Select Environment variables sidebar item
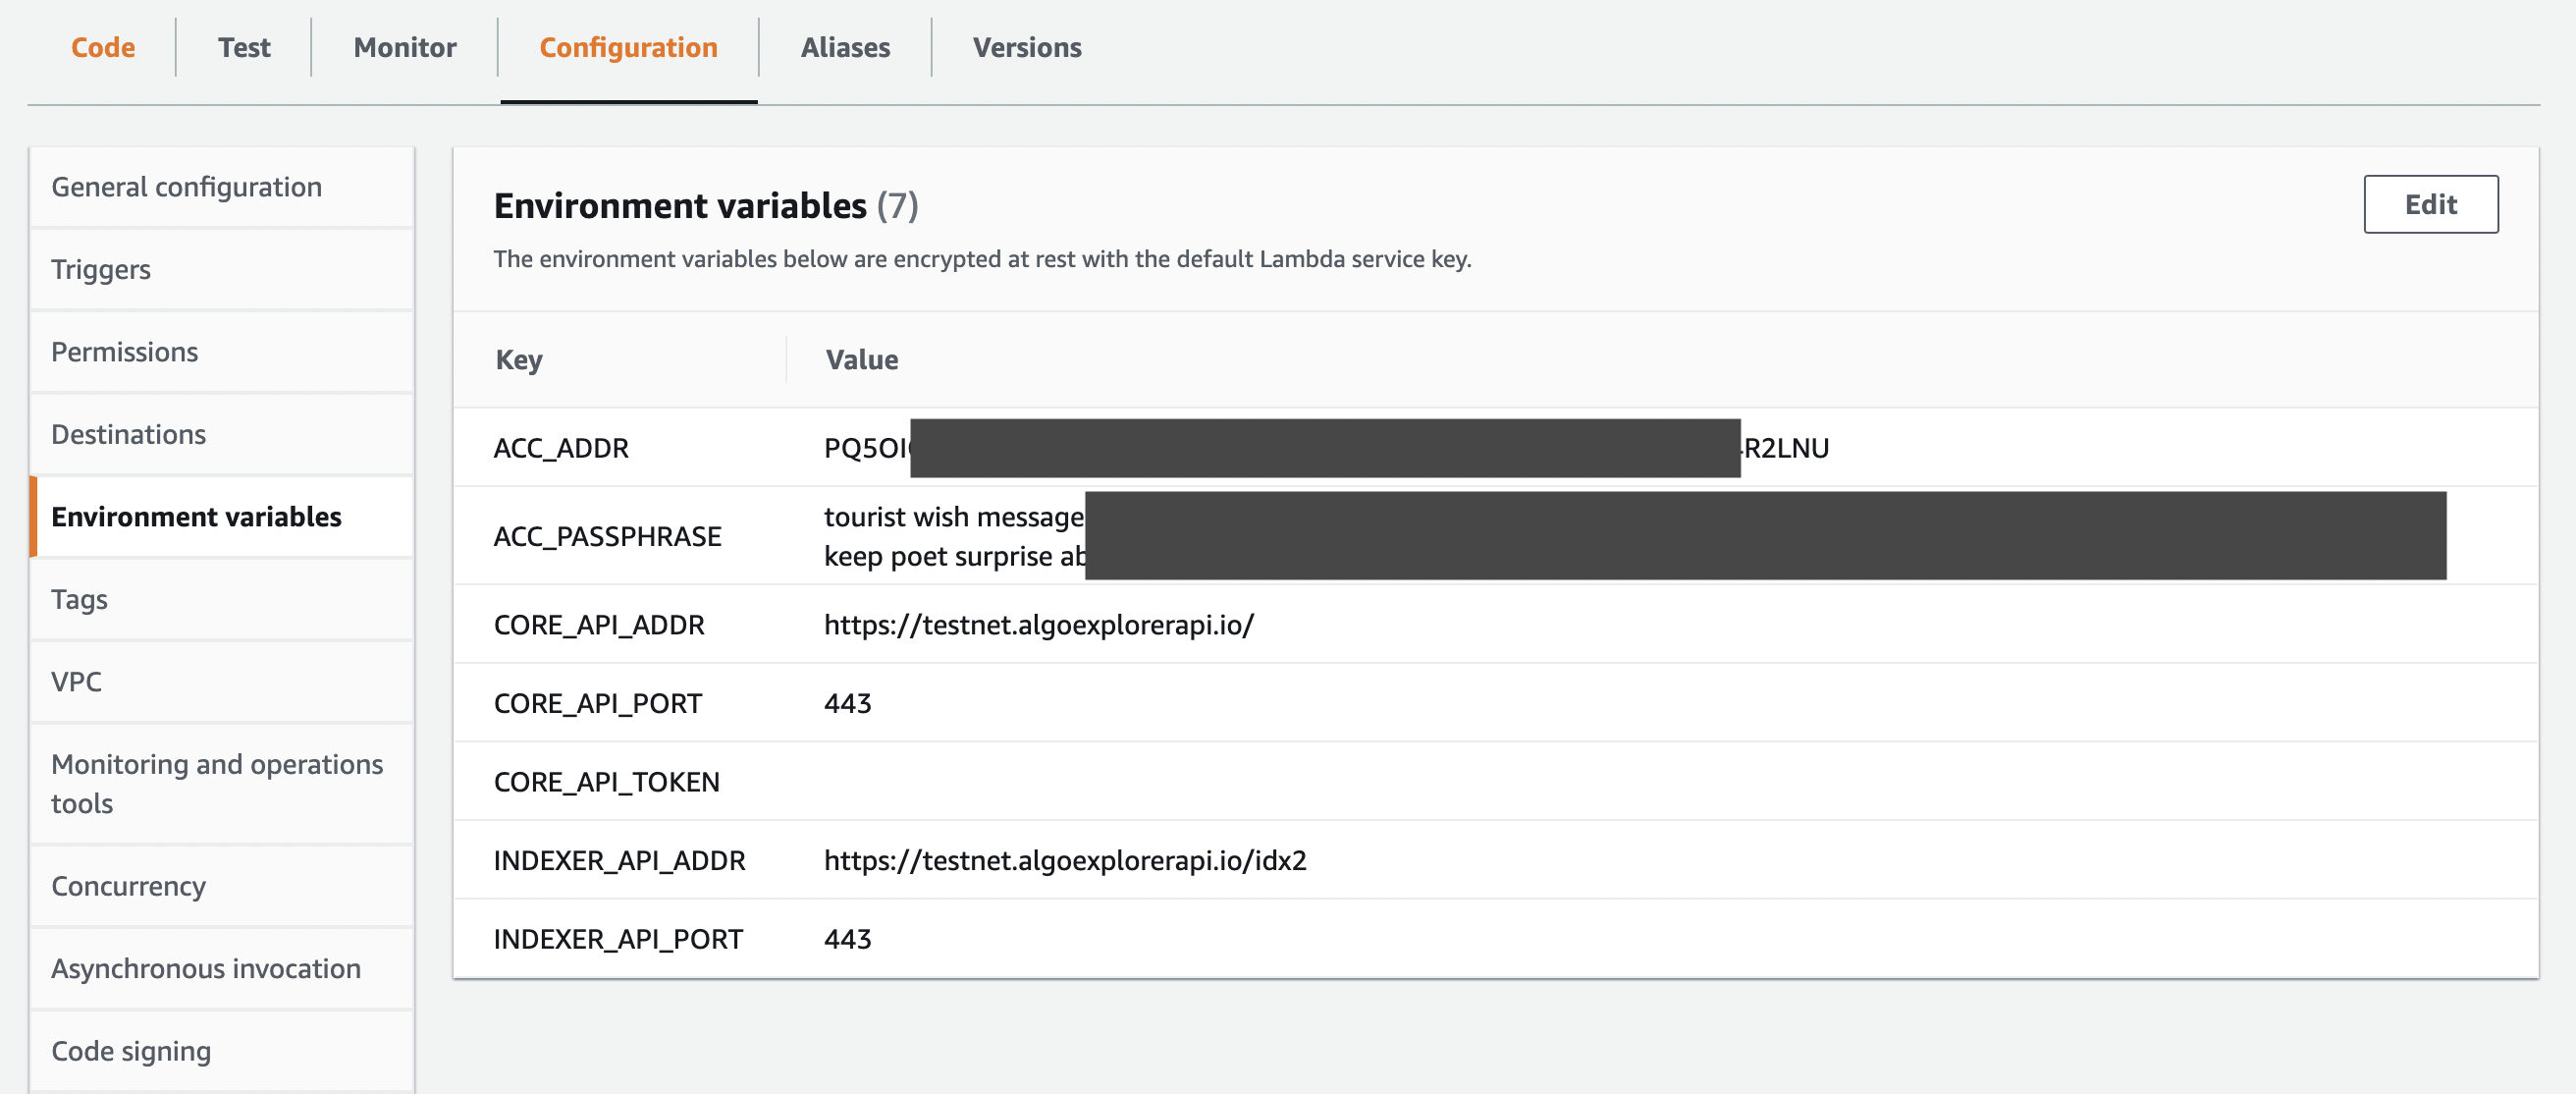The image size is (2576, 1094). click(196, 517)
